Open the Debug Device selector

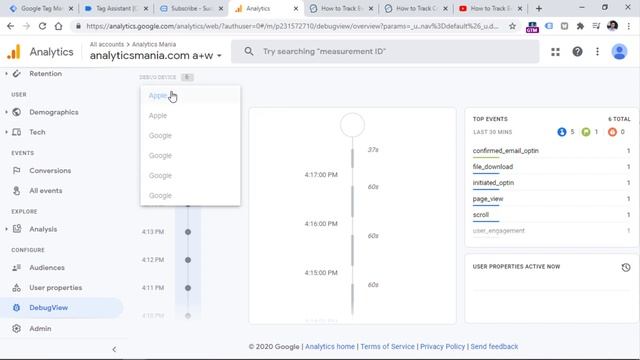click(166, 77)
